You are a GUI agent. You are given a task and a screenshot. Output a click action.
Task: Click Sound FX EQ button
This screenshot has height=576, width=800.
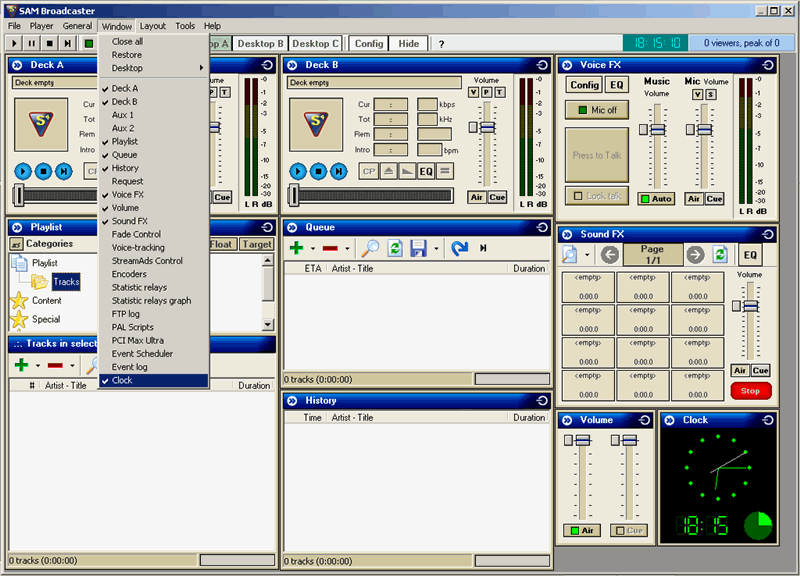[x=750, y=255]
